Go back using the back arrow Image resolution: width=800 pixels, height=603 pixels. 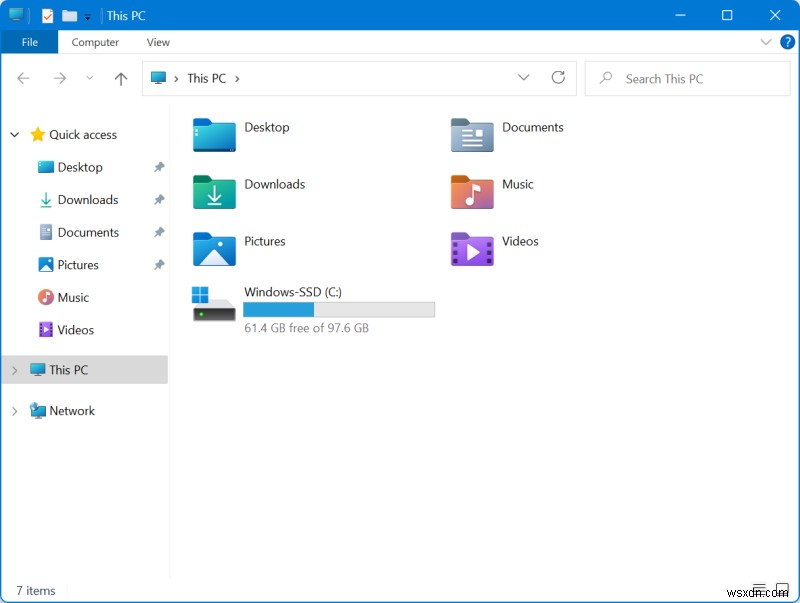coord(24,78)
